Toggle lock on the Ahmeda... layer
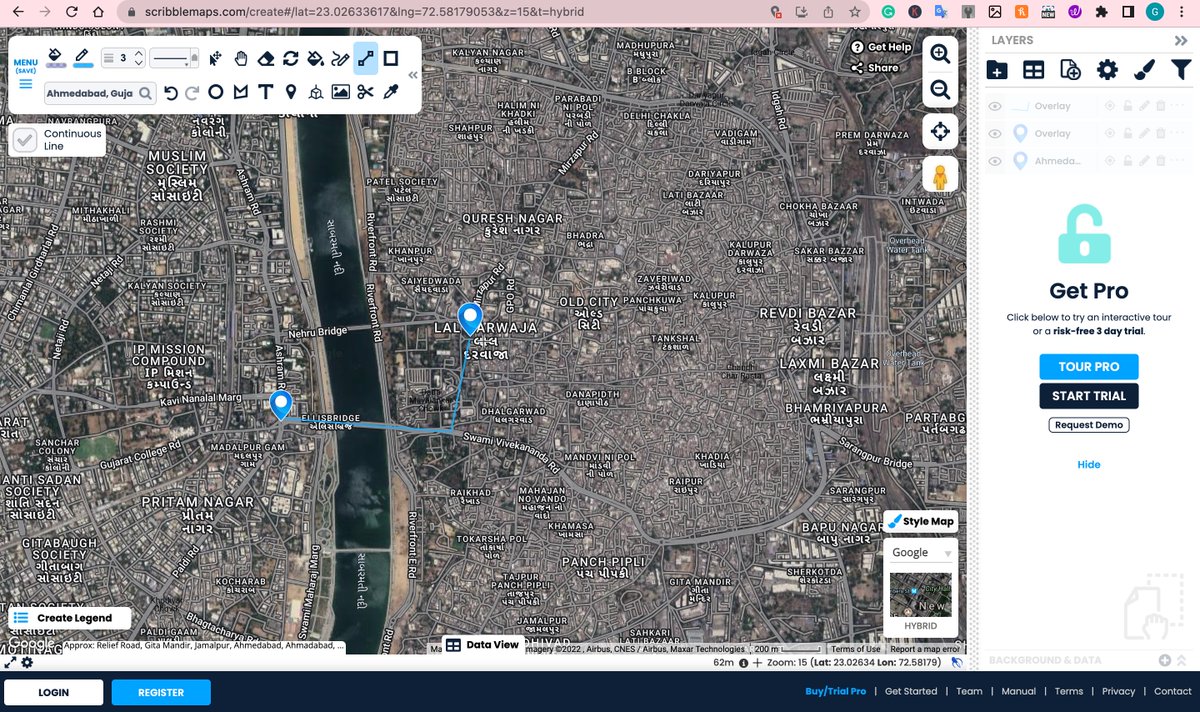The width and height of the screenshot is (1200, 712). coord(1127,161)
